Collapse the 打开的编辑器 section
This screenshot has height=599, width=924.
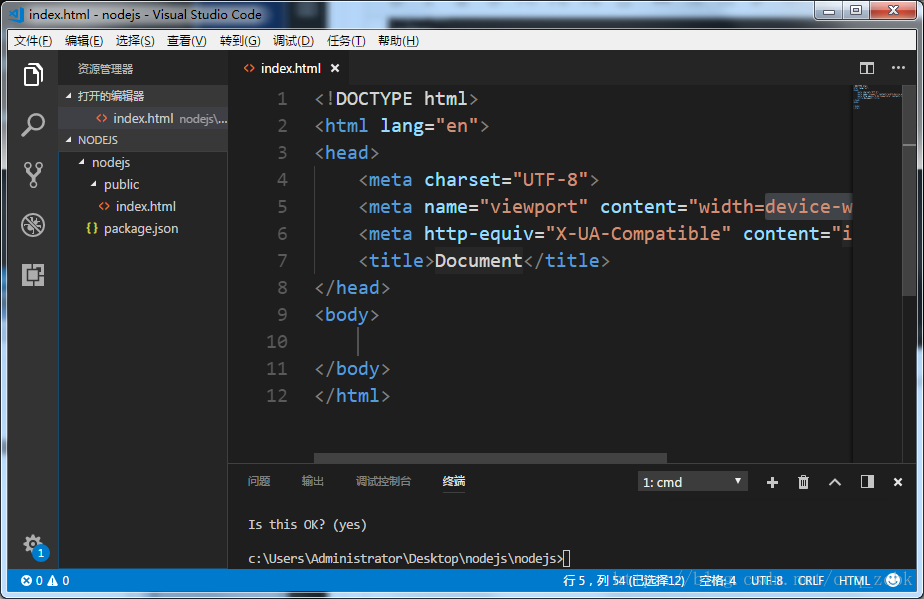tap(68, 96)
